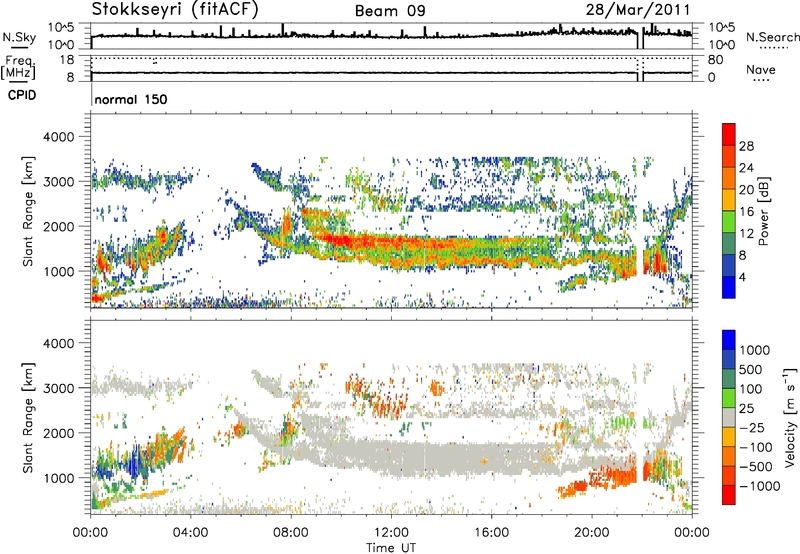Image resolution: width=800 pixels, height=554 pixels.
Task: Click the 'Freq. [MHz]' axis label
Action: coord(19,68)
